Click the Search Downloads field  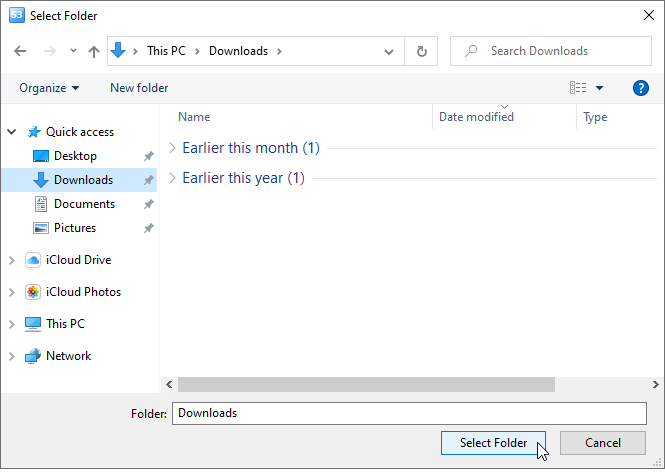tap(550, 51)
